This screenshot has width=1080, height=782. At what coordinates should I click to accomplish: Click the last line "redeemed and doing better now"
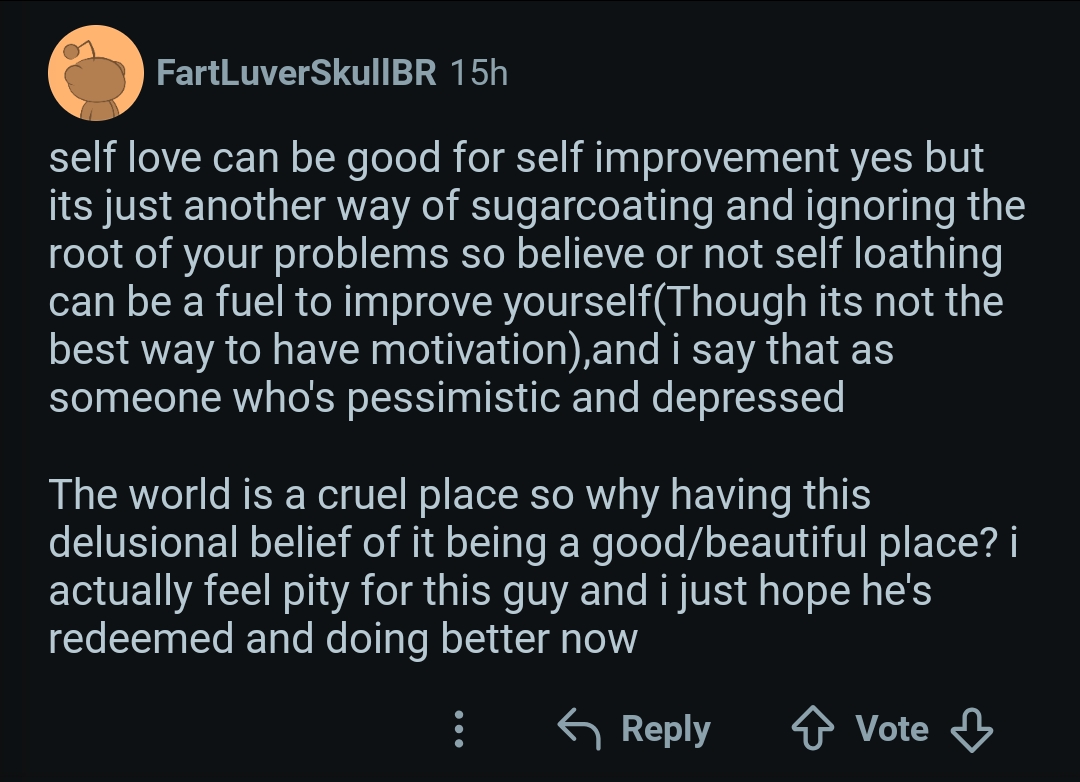[343, 638]
